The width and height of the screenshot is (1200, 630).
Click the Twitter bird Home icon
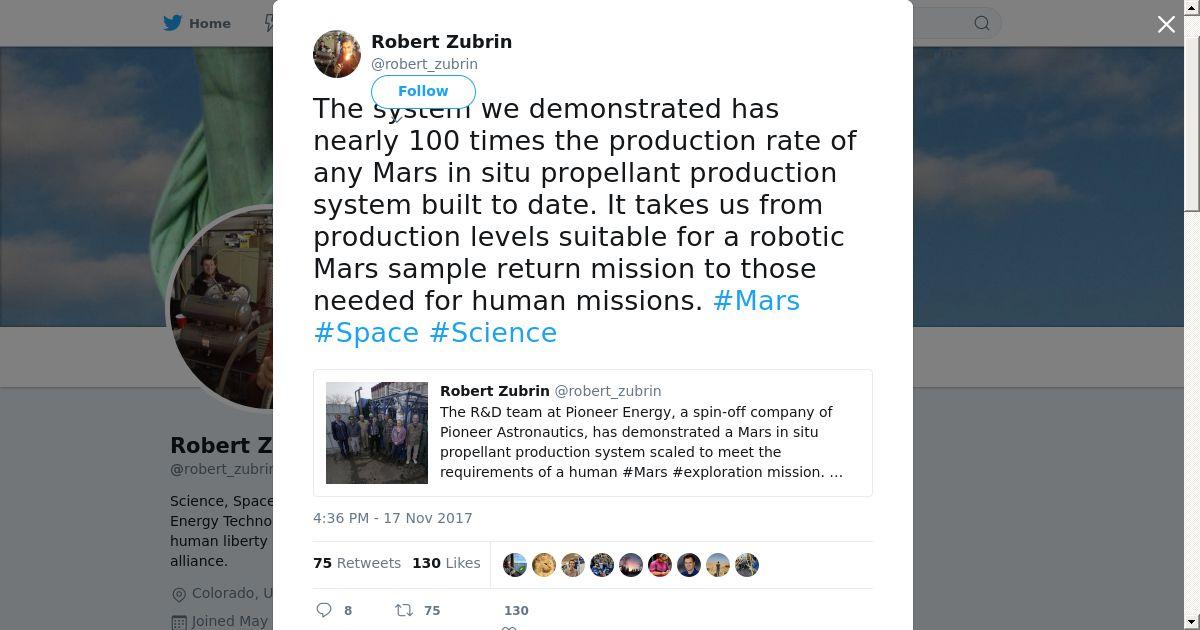[x=173, y=23]
